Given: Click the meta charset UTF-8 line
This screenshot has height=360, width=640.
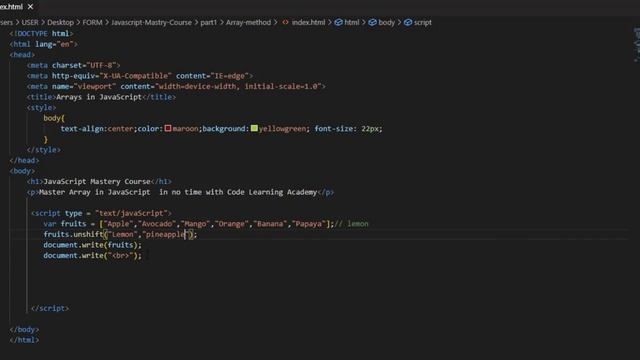Looking at the screenshot, I should tap(73, 65).
